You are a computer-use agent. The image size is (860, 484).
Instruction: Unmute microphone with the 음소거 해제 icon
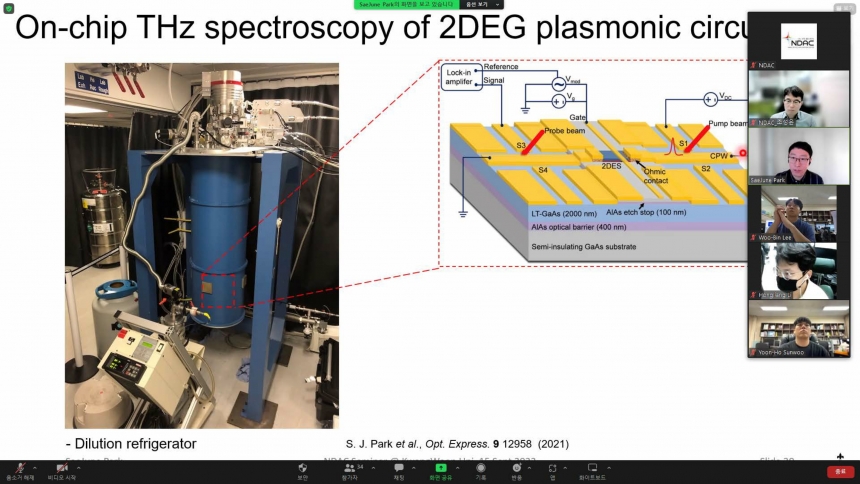[x=20, y=468]
